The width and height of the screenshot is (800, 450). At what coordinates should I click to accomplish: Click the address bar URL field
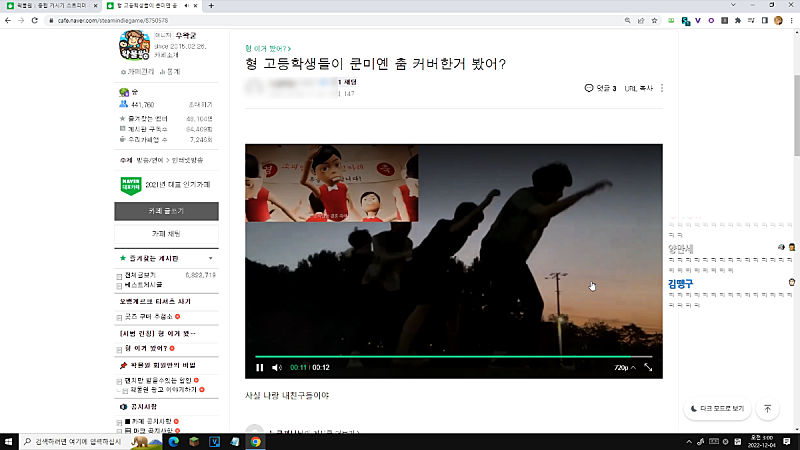332,20
